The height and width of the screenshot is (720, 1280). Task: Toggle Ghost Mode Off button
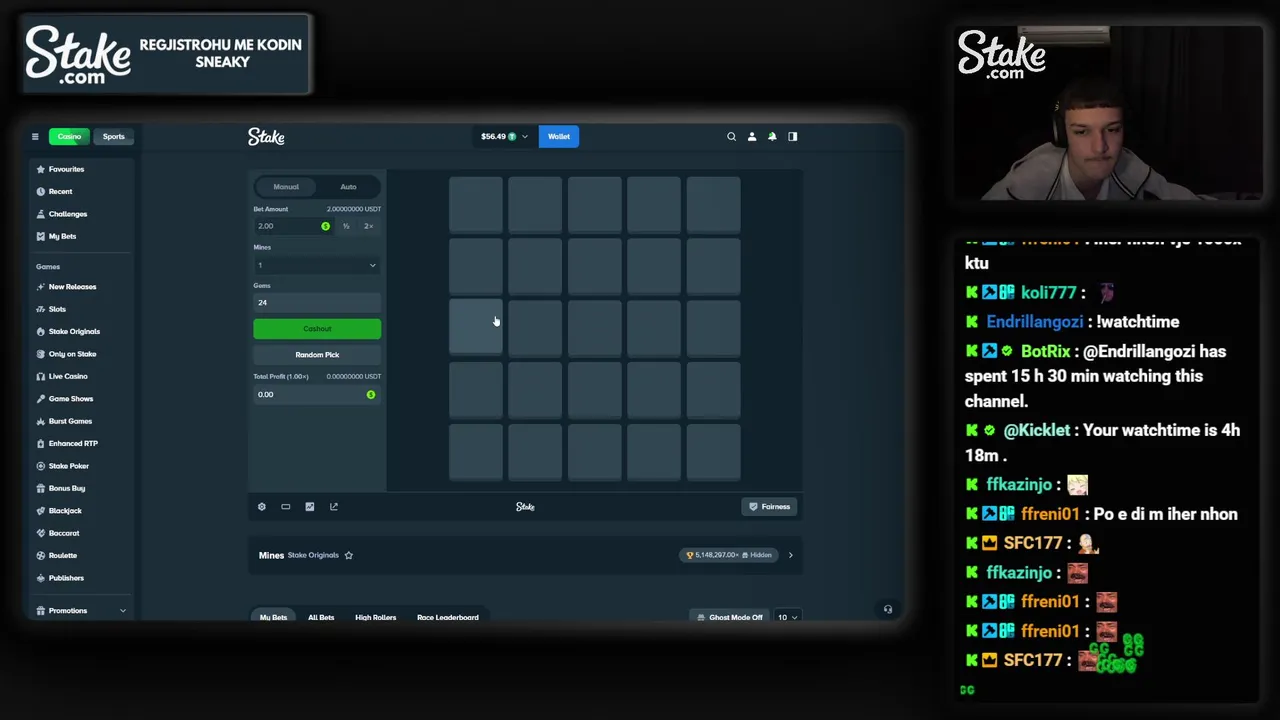730,617
